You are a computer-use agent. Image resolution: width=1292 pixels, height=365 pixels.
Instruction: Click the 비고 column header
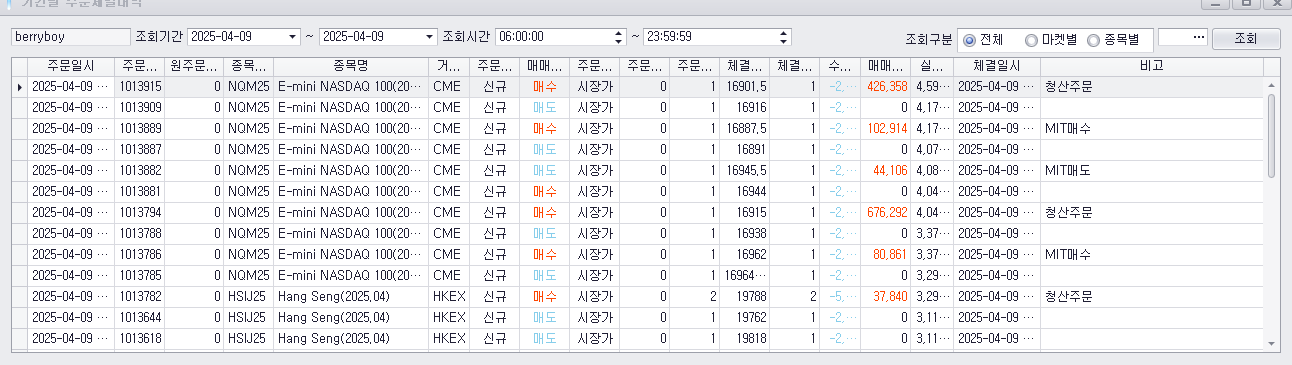[x=1151, y=66]
